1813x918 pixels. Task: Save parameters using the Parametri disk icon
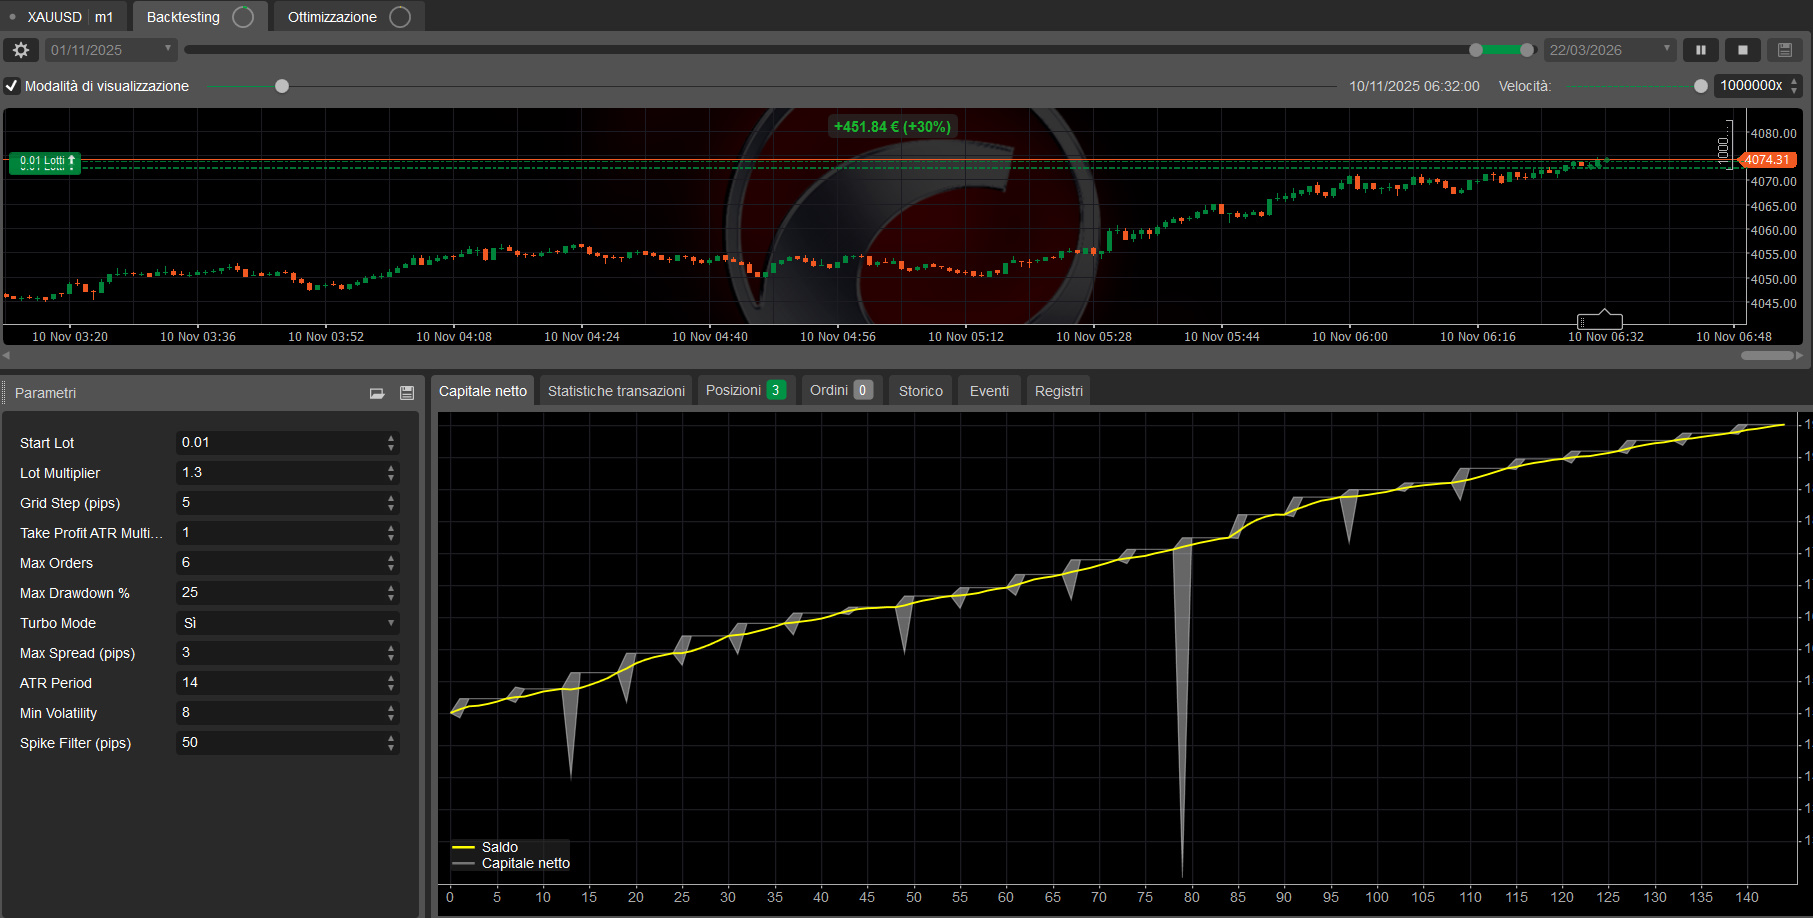click(x=407, y=393)
